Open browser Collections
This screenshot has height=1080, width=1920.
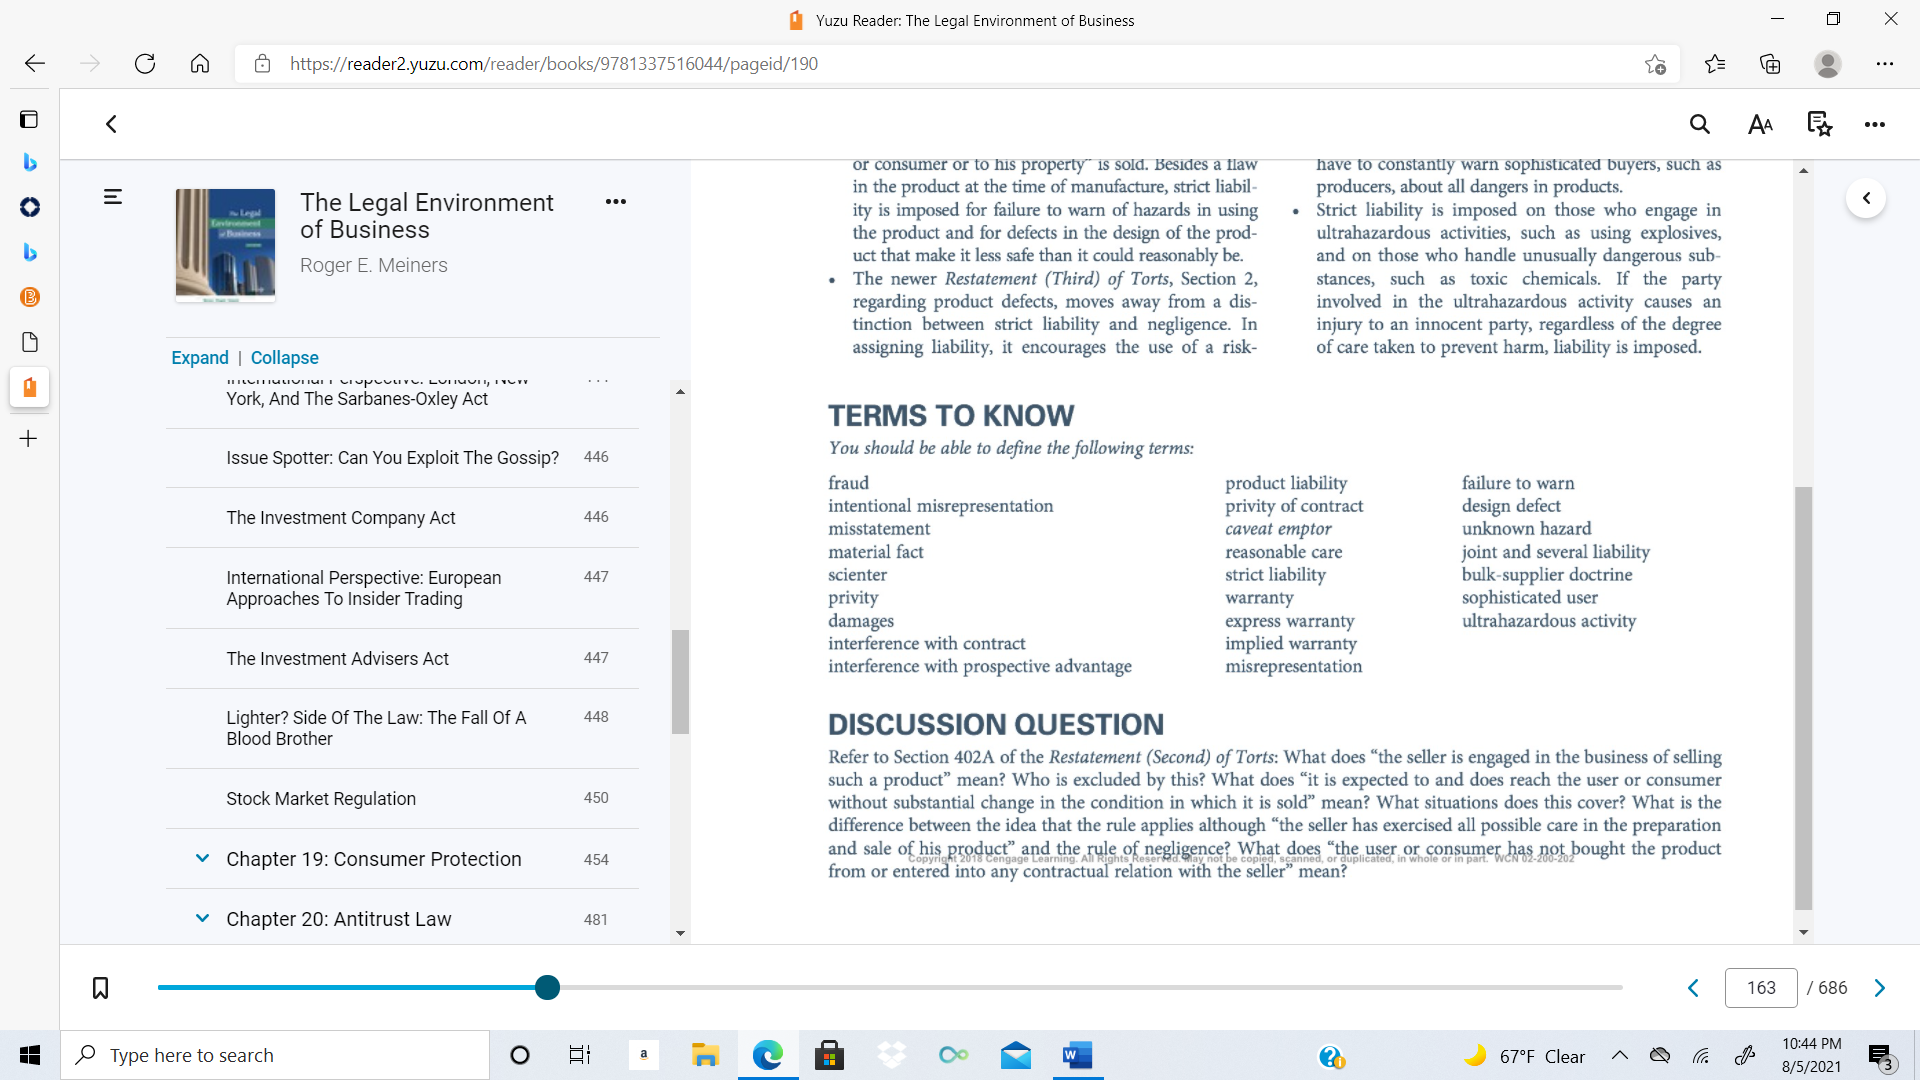point(1770,64)
